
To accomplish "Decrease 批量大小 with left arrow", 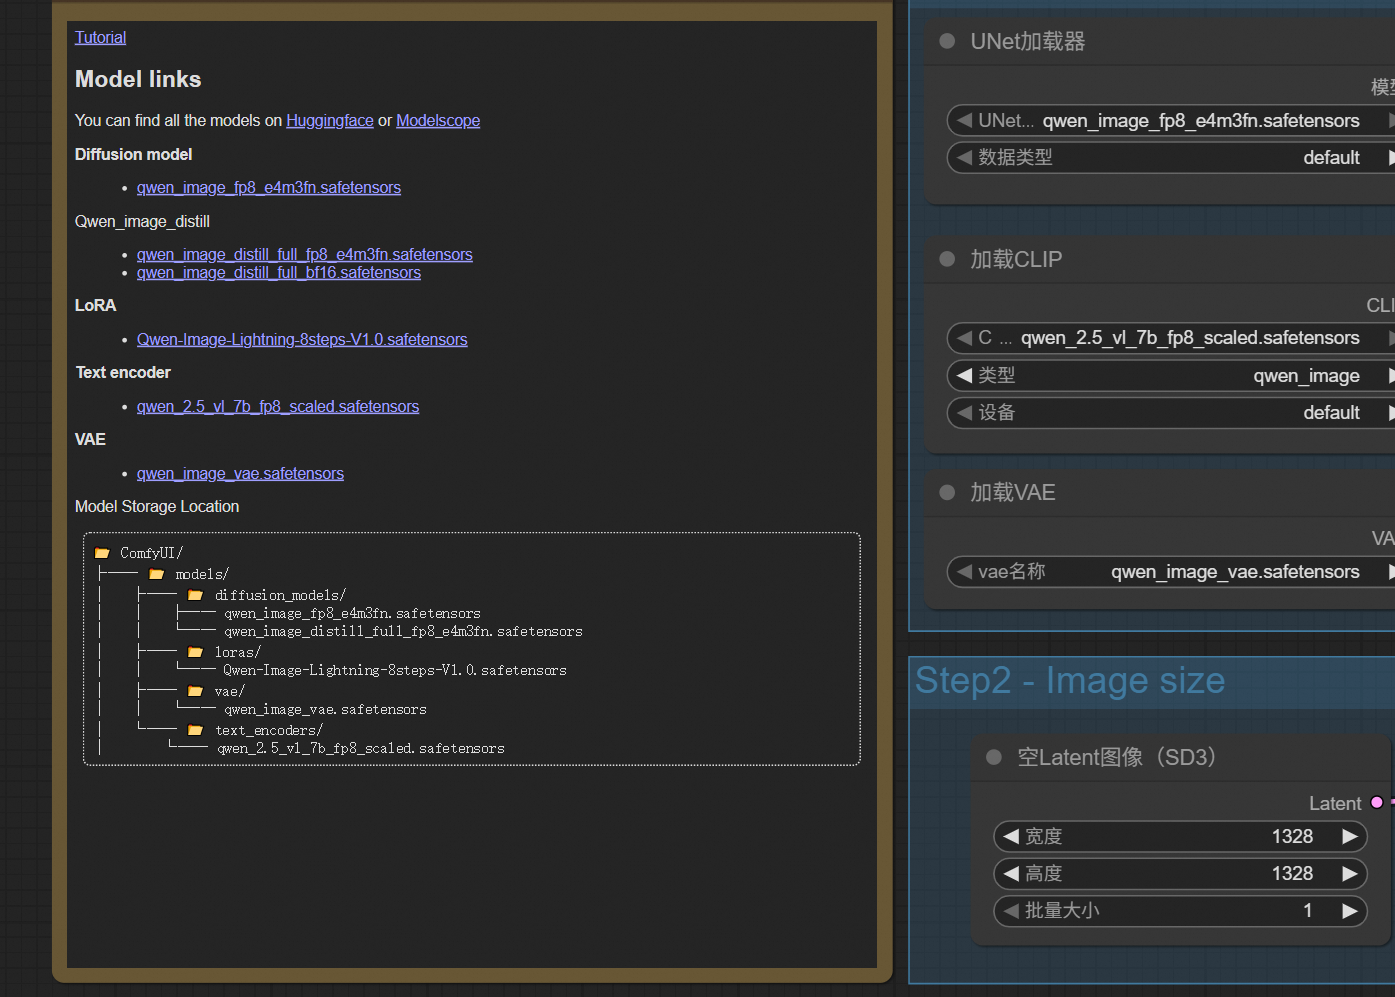I will coord(1011,910).
